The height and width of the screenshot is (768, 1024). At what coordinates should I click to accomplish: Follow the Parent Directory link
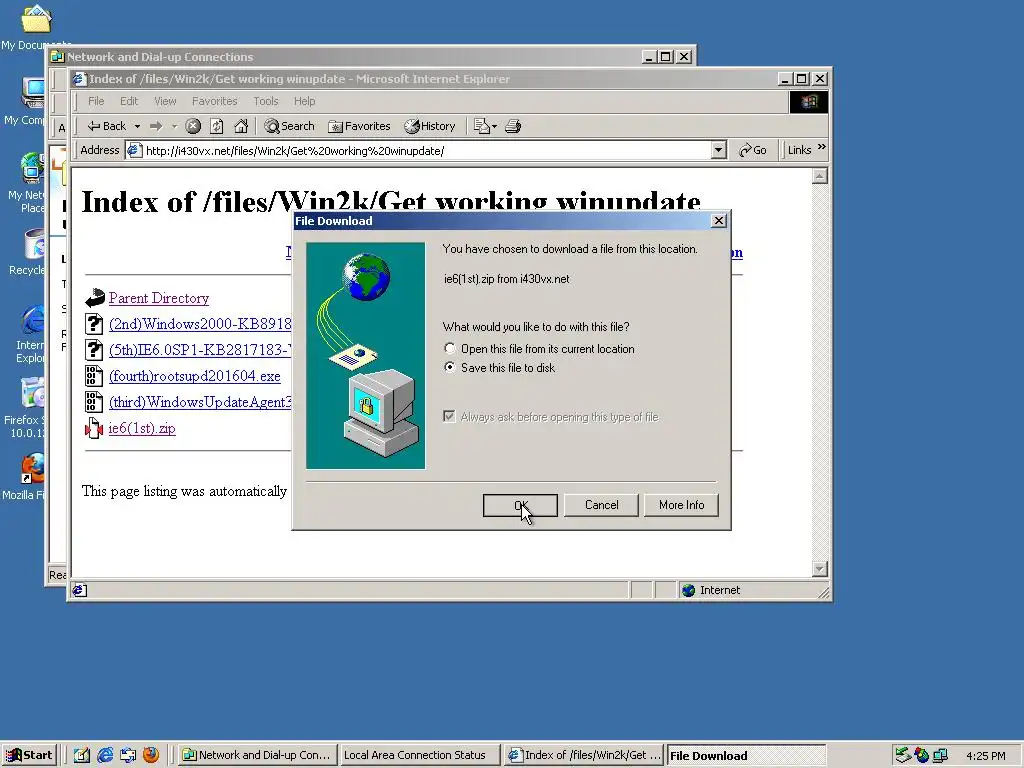(159, 298)
